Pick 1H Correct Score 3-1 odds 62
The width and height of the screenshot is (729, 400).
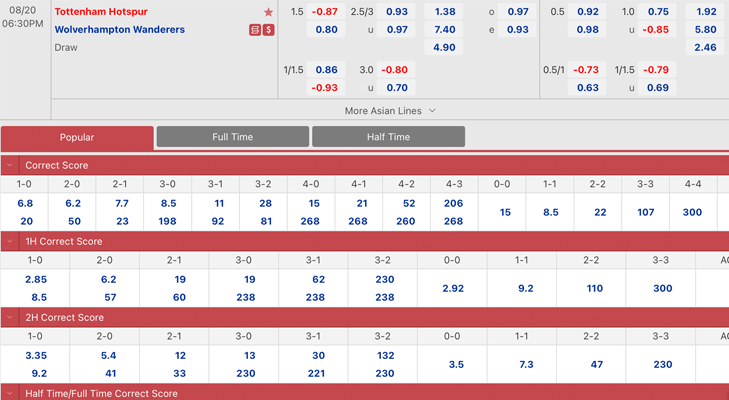(318, 280)
